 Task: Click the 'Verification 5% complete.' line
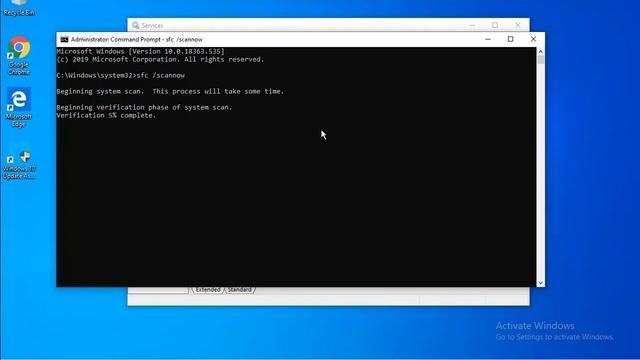click(x=106, y=116)
